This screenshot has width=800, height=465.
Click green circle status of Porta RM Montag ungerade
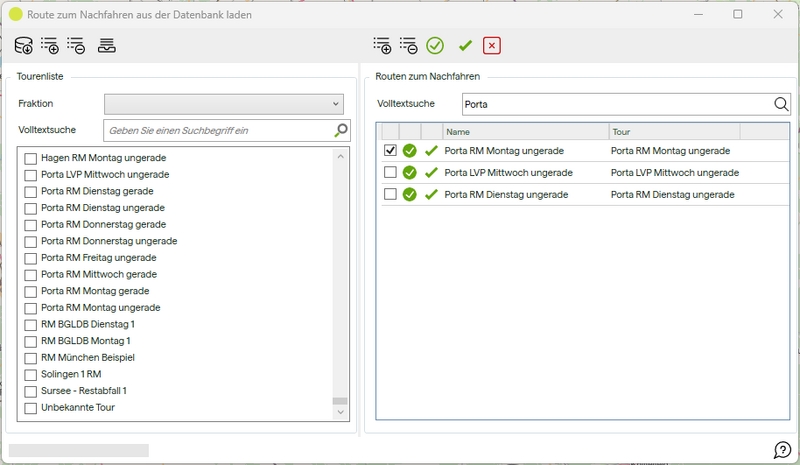pyautogui.click(x=410, y=151)
